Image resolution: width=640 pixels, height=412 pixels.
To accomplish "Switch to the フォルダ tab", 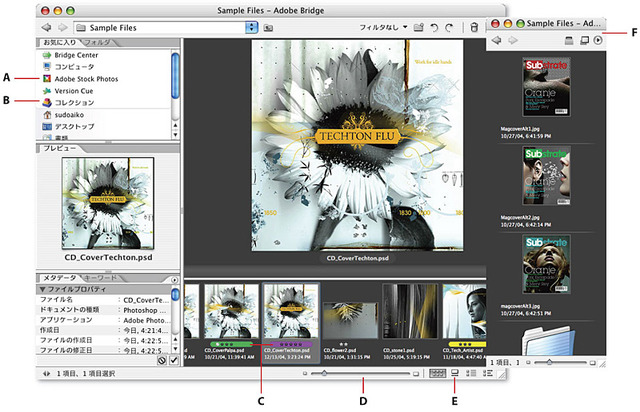I will tap(98, 42).
